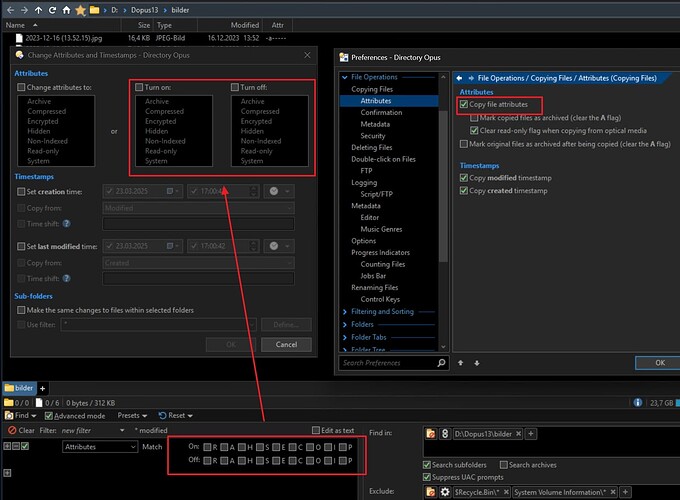
Task: Enable the Turn off attributes checkbox
Action: point(235,87)
